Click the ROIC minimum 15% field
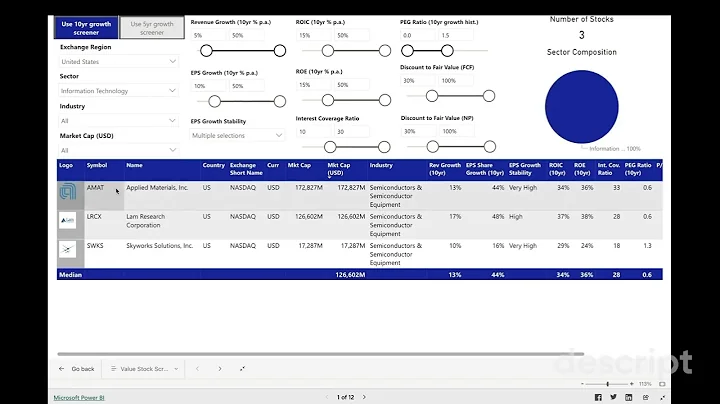The height and width of the screenshot is (404, 720). tap(314, 35)
